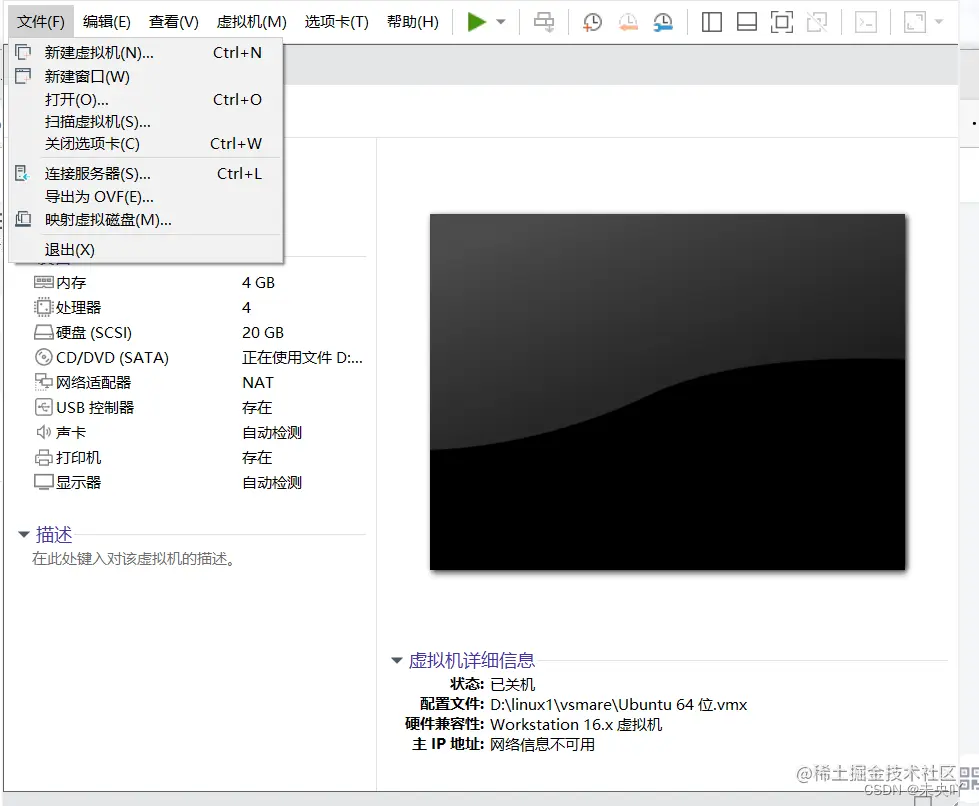This screenshot has height=806, width=979.
Task: Open the 选项卡(T) menu
Action: click(x=337, y=22)
